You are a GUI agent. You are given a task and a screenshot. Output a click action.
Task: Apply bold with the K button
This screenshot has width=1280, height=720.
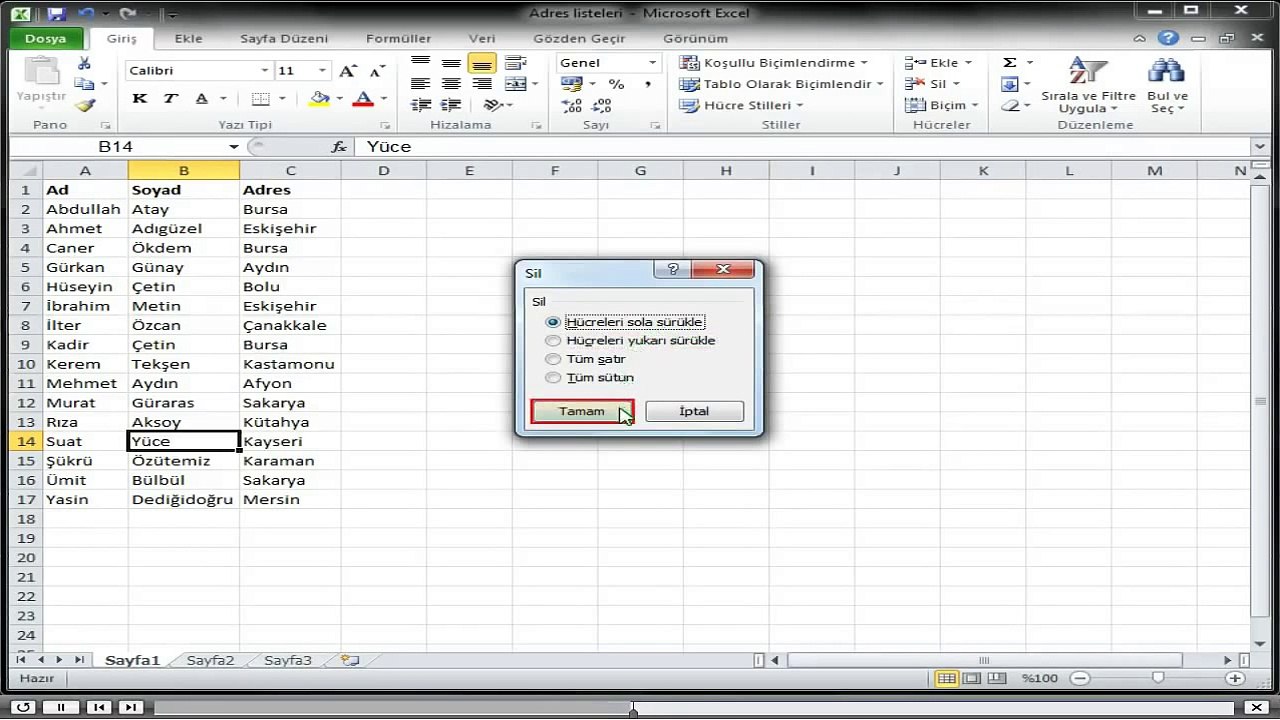pos(140,98)
